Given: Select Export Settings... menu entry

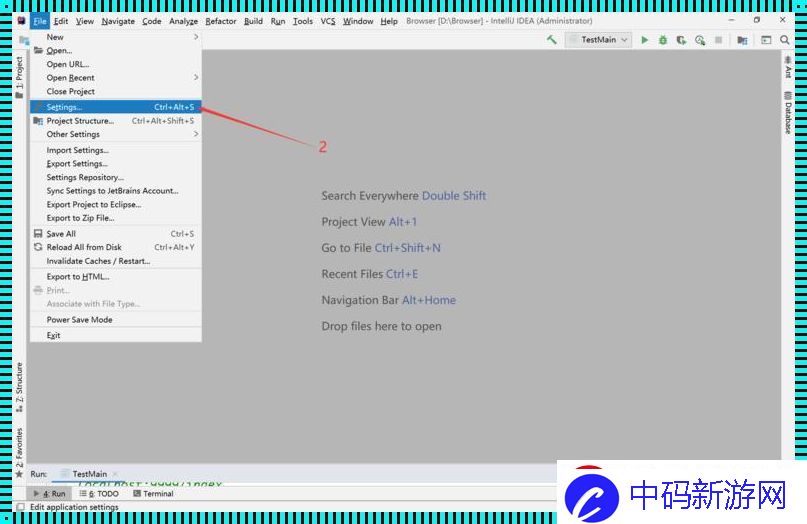Looking at the screenshot, I should (x=116, y=164).
